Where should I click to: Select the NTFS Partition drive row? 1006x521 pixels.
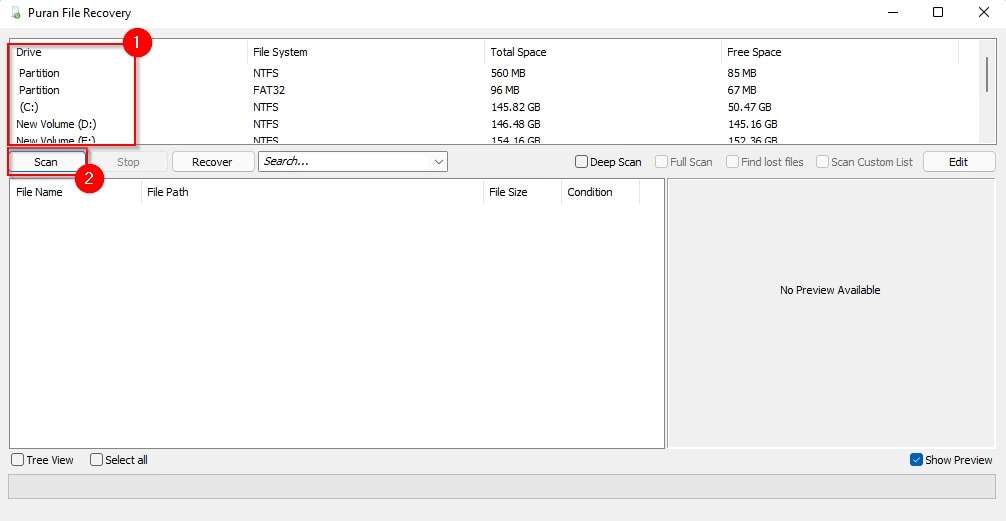point(494,73)
